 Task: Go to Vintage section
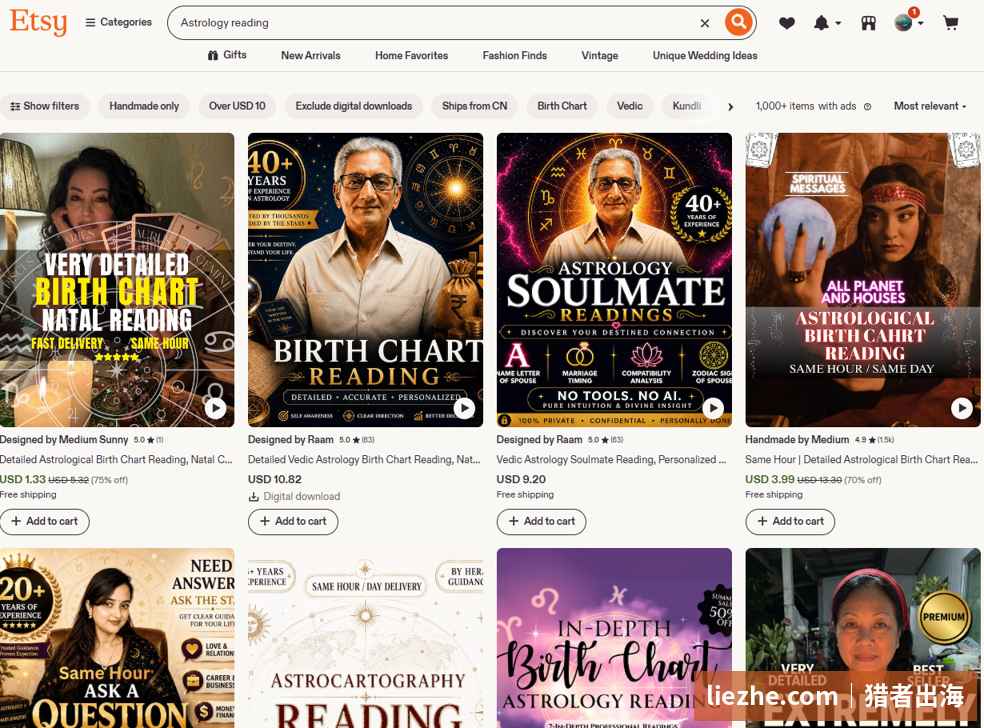600,55
